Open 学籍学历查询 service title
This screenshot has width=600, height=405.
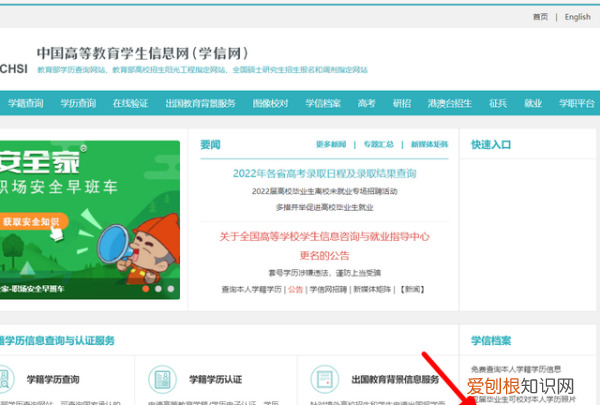[x=53, y=379]
